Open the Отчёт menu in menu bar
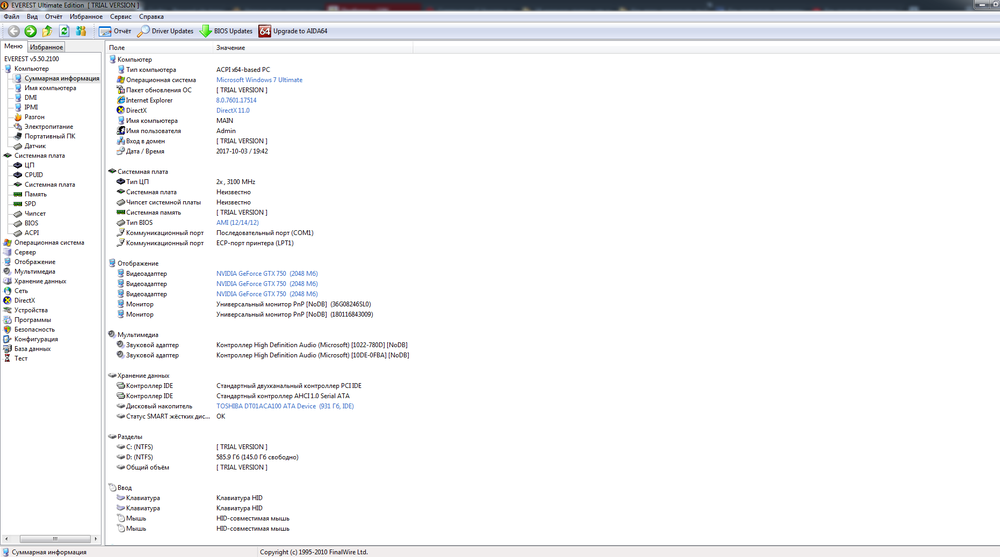This screenshot has height=557, width=1000. pyautogui.click(x=54, y=17)
